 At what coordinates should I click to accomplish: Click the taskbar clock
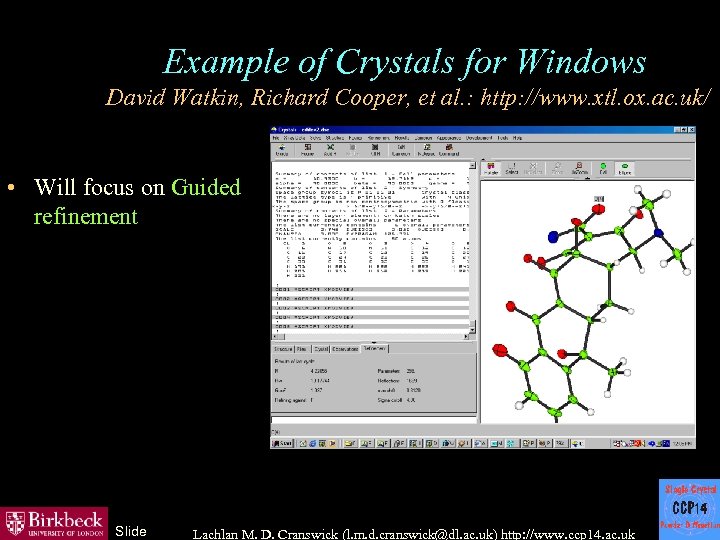point(683,444)
